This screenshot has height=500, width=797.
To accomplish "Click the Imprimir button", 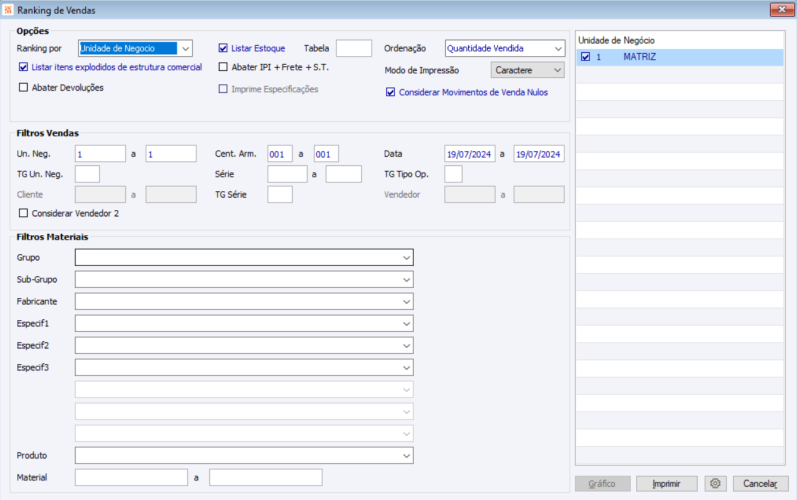I will pyautogui.click(x=666, y=484).
